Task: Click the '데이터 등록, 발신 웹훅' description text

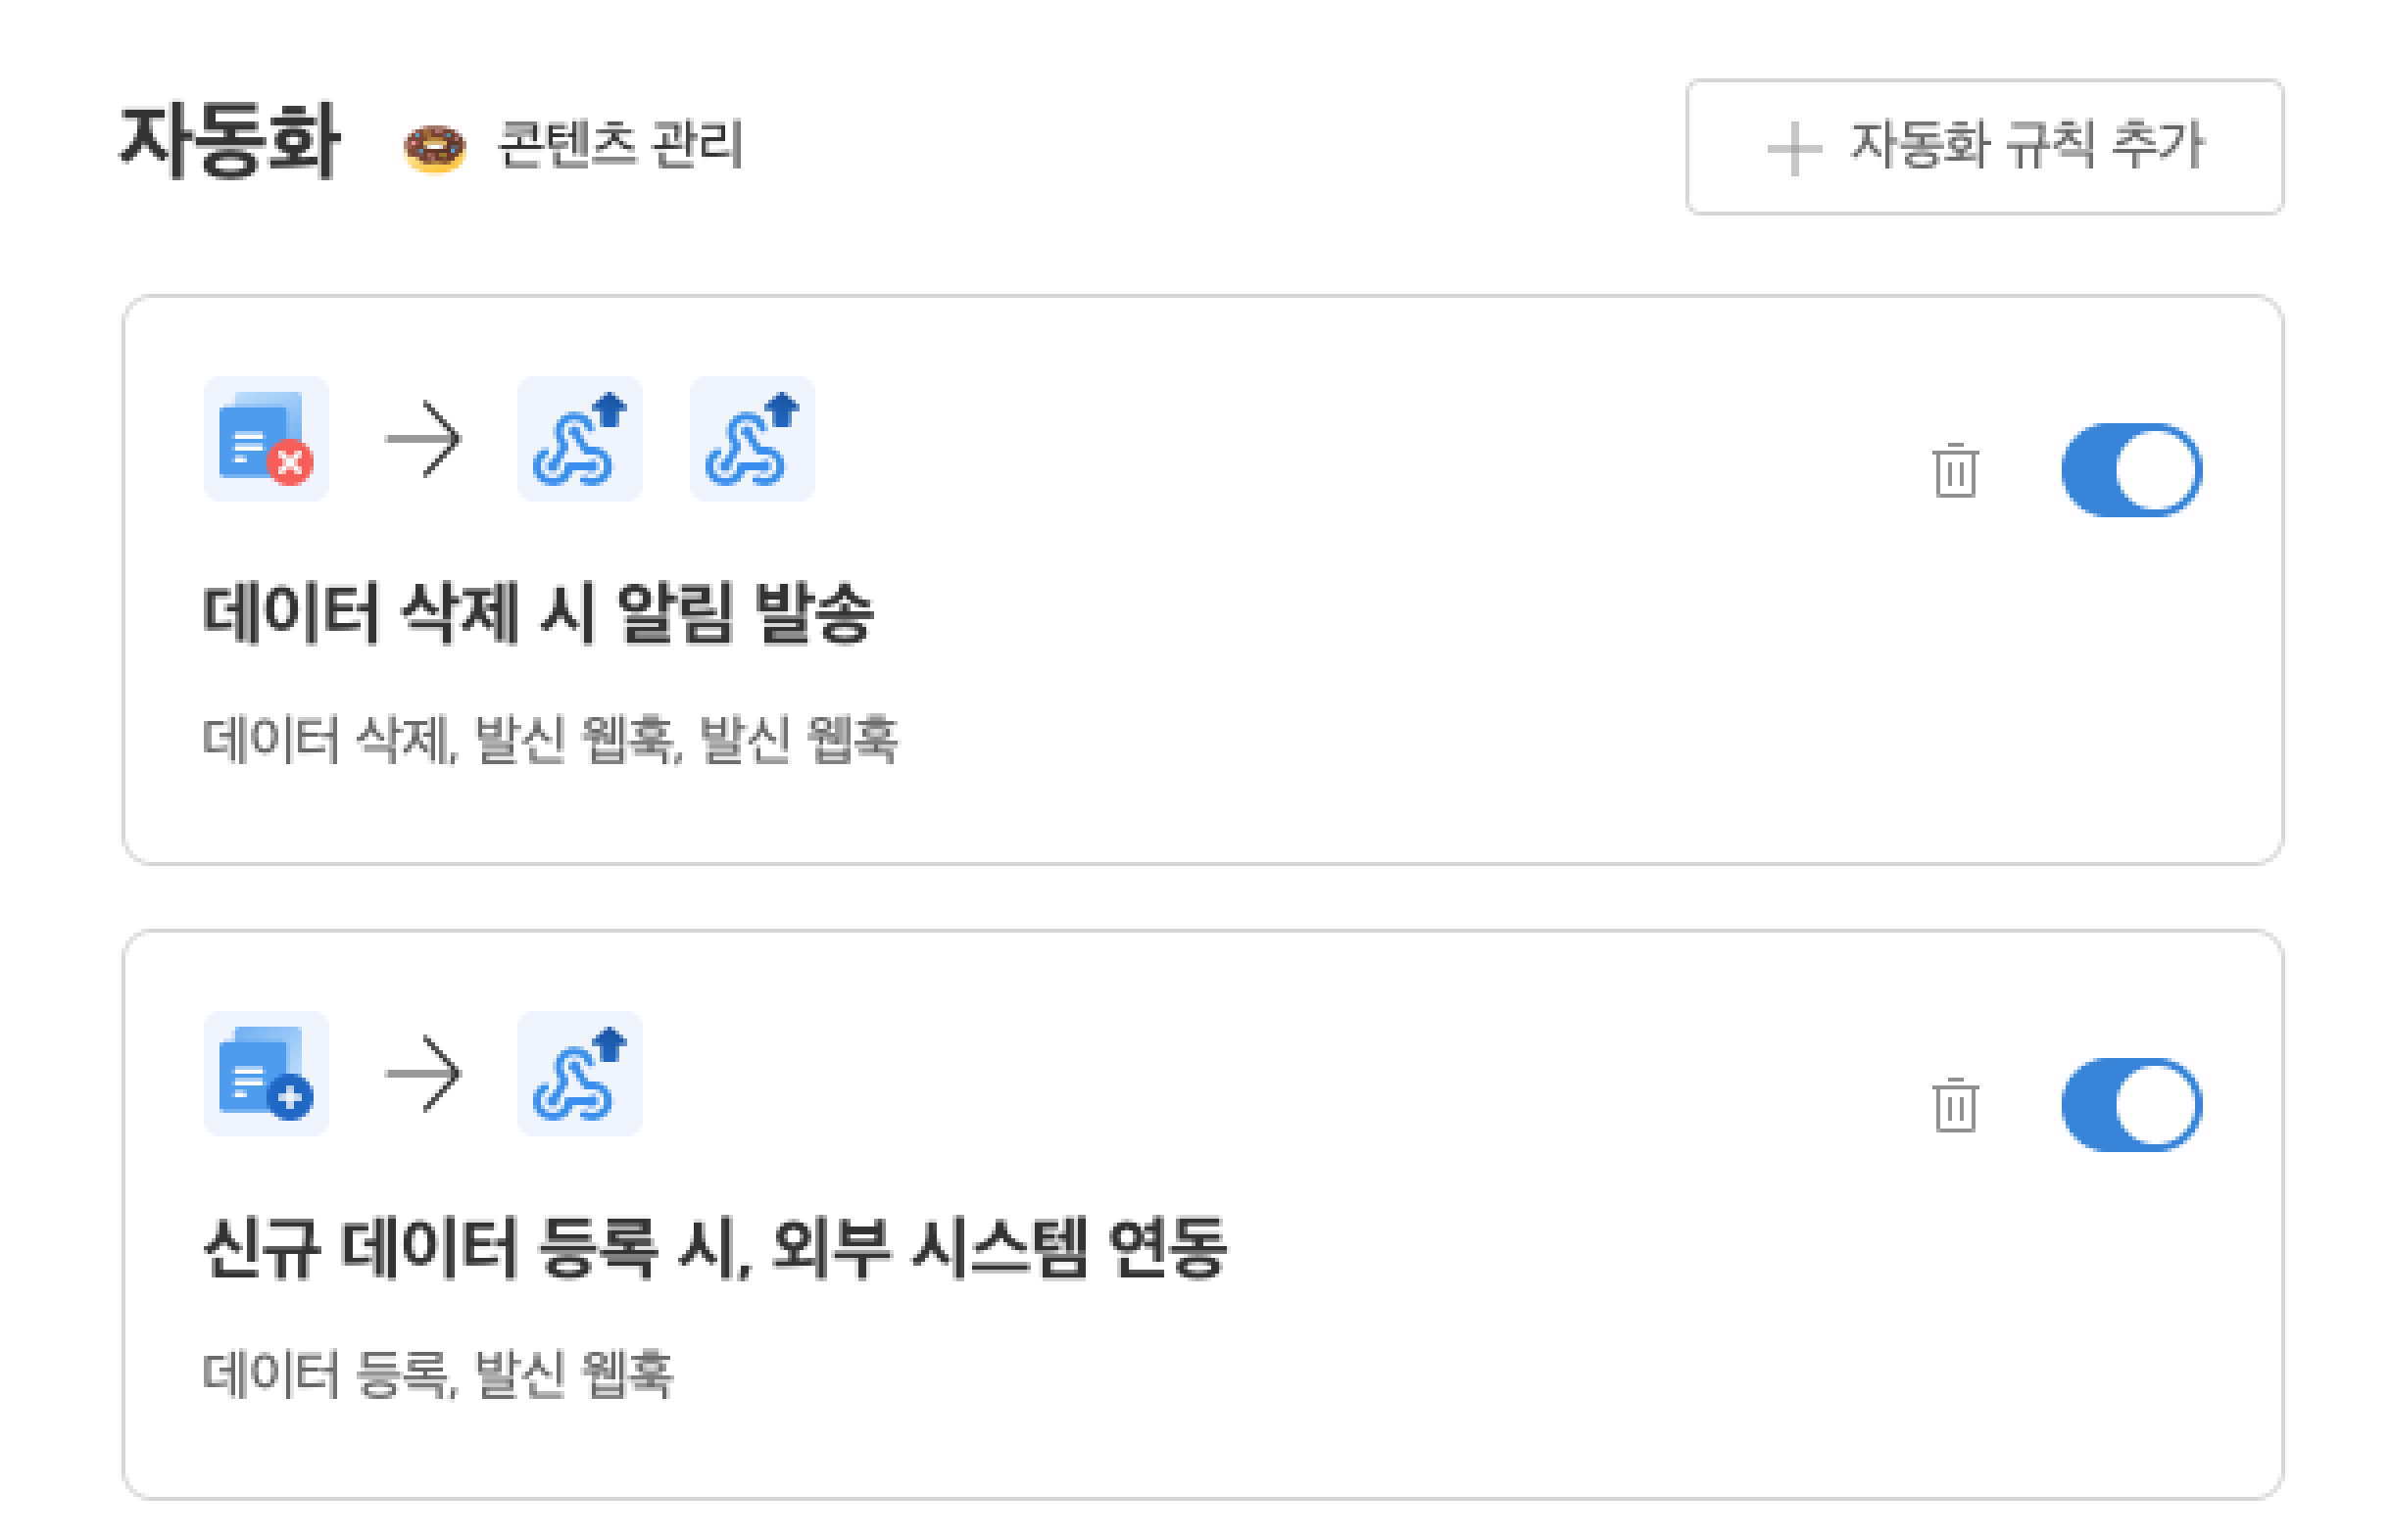Action: 438,1374
